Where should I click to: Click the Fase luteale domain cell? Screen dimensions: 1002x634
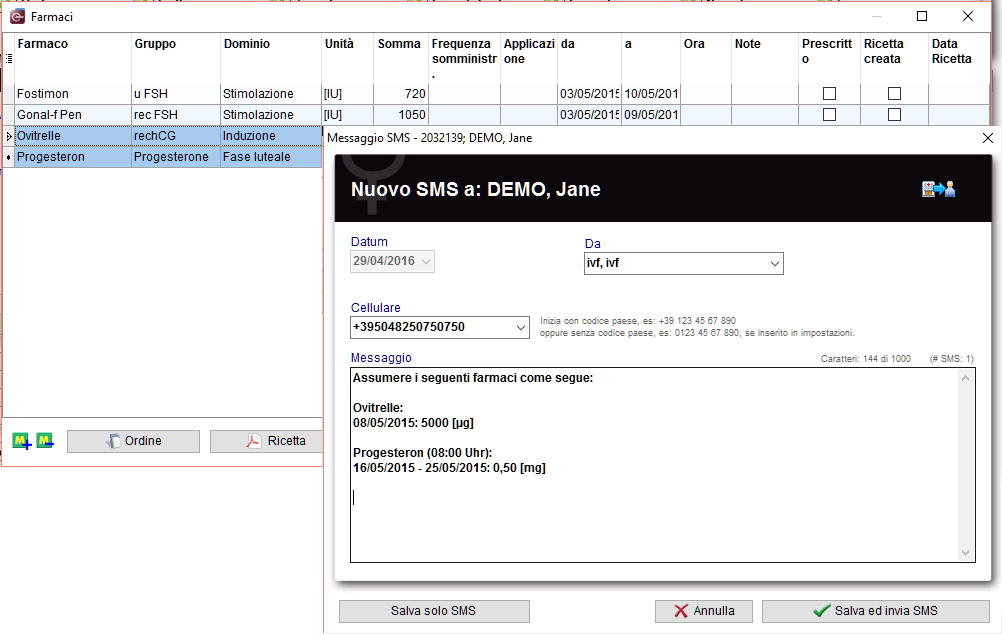[x=271, y=157]
